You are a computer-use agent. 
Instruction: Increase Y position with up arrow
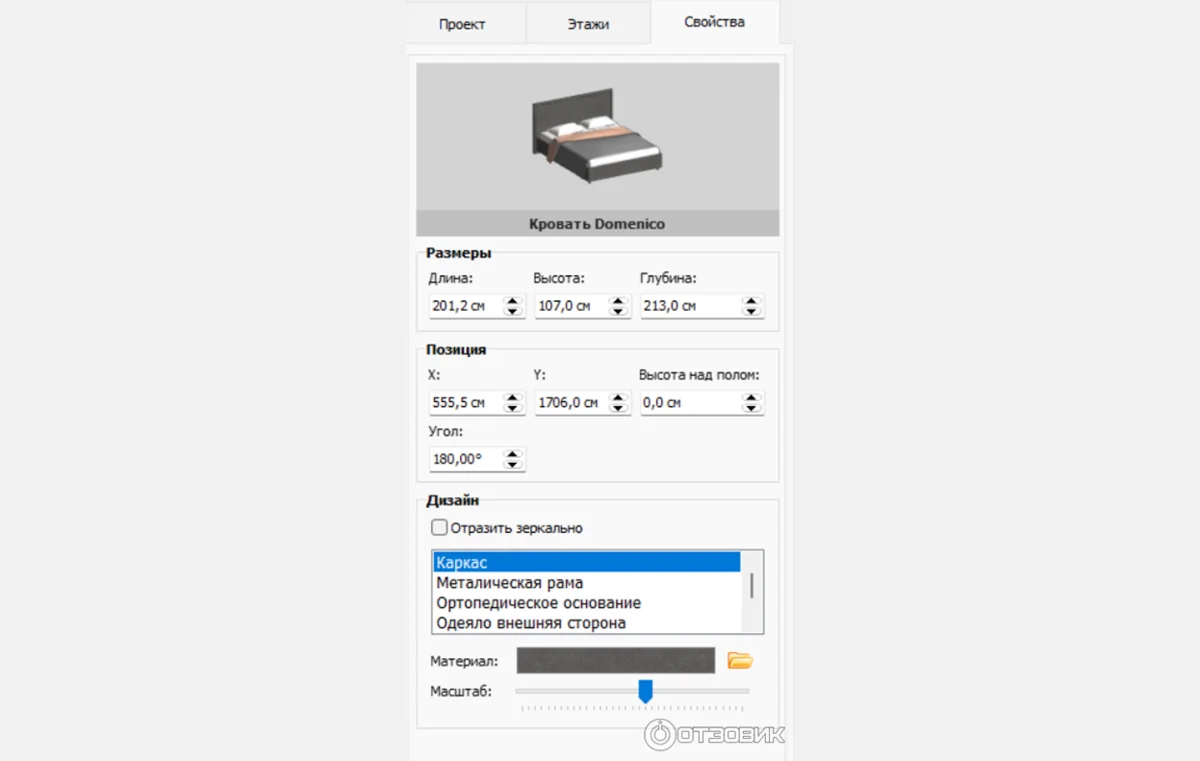click(619, 397)
